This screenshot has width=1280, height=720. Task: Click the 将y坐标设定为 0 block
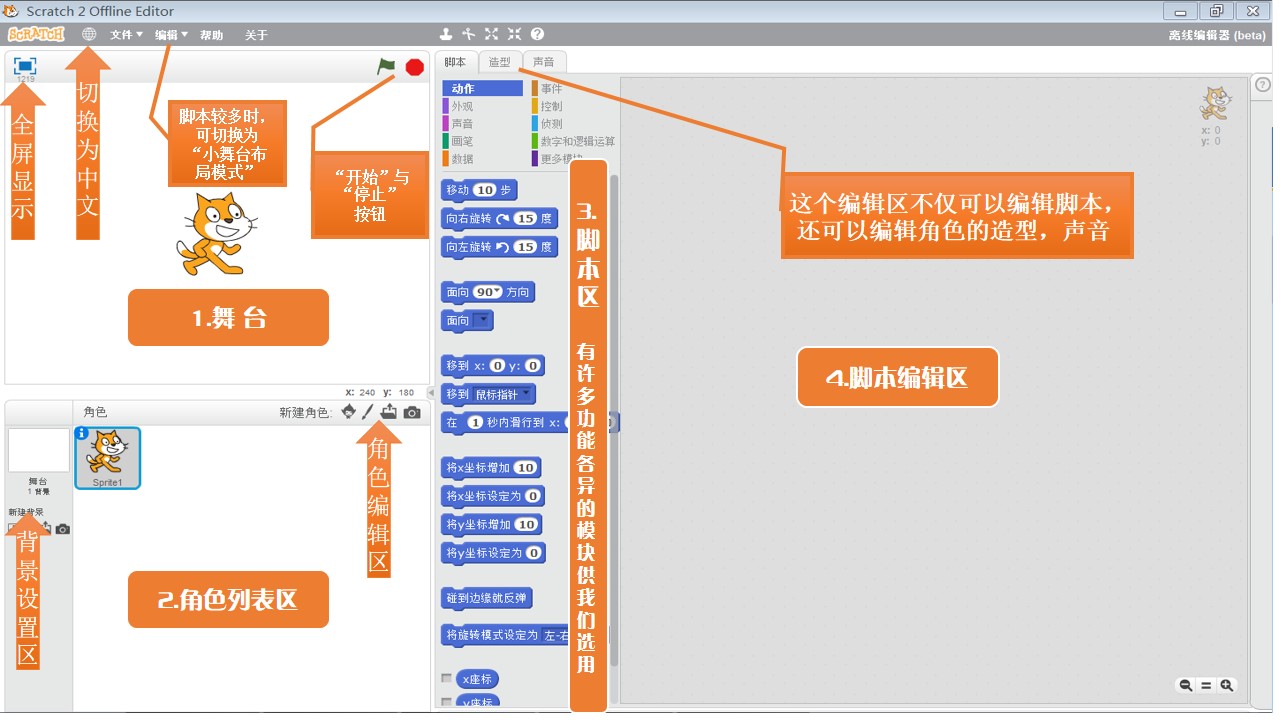pyautogui.click(x=492, y=553)
